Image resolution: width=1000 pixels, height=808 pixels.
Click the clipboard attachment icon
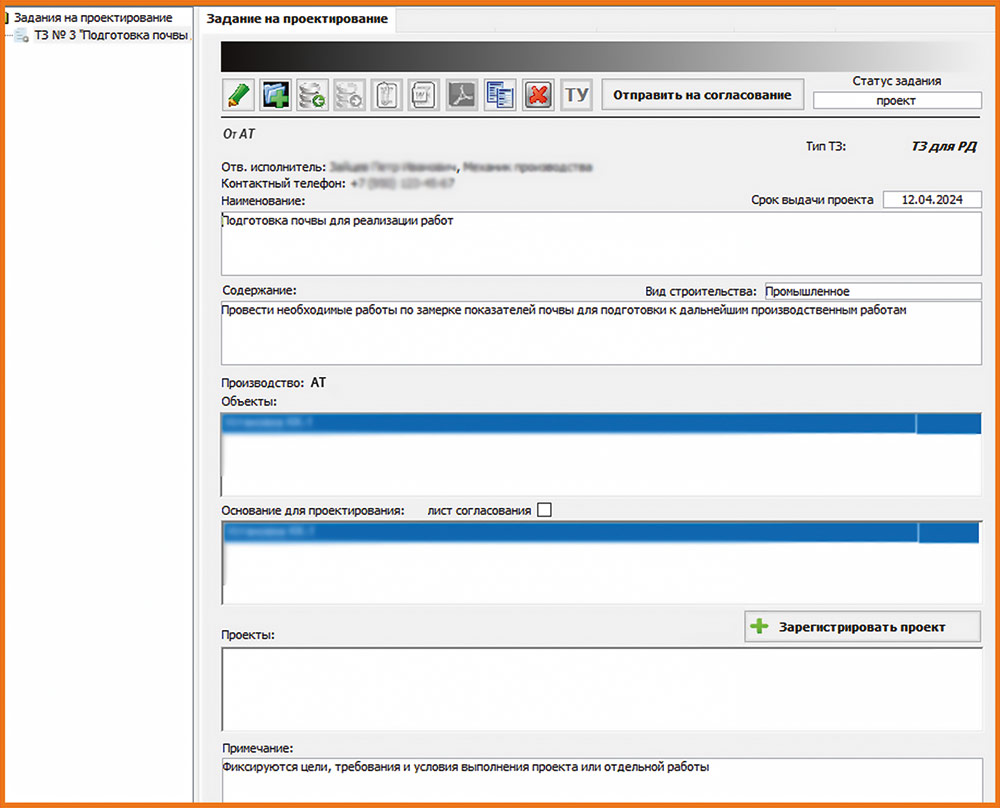coord(387,95)
